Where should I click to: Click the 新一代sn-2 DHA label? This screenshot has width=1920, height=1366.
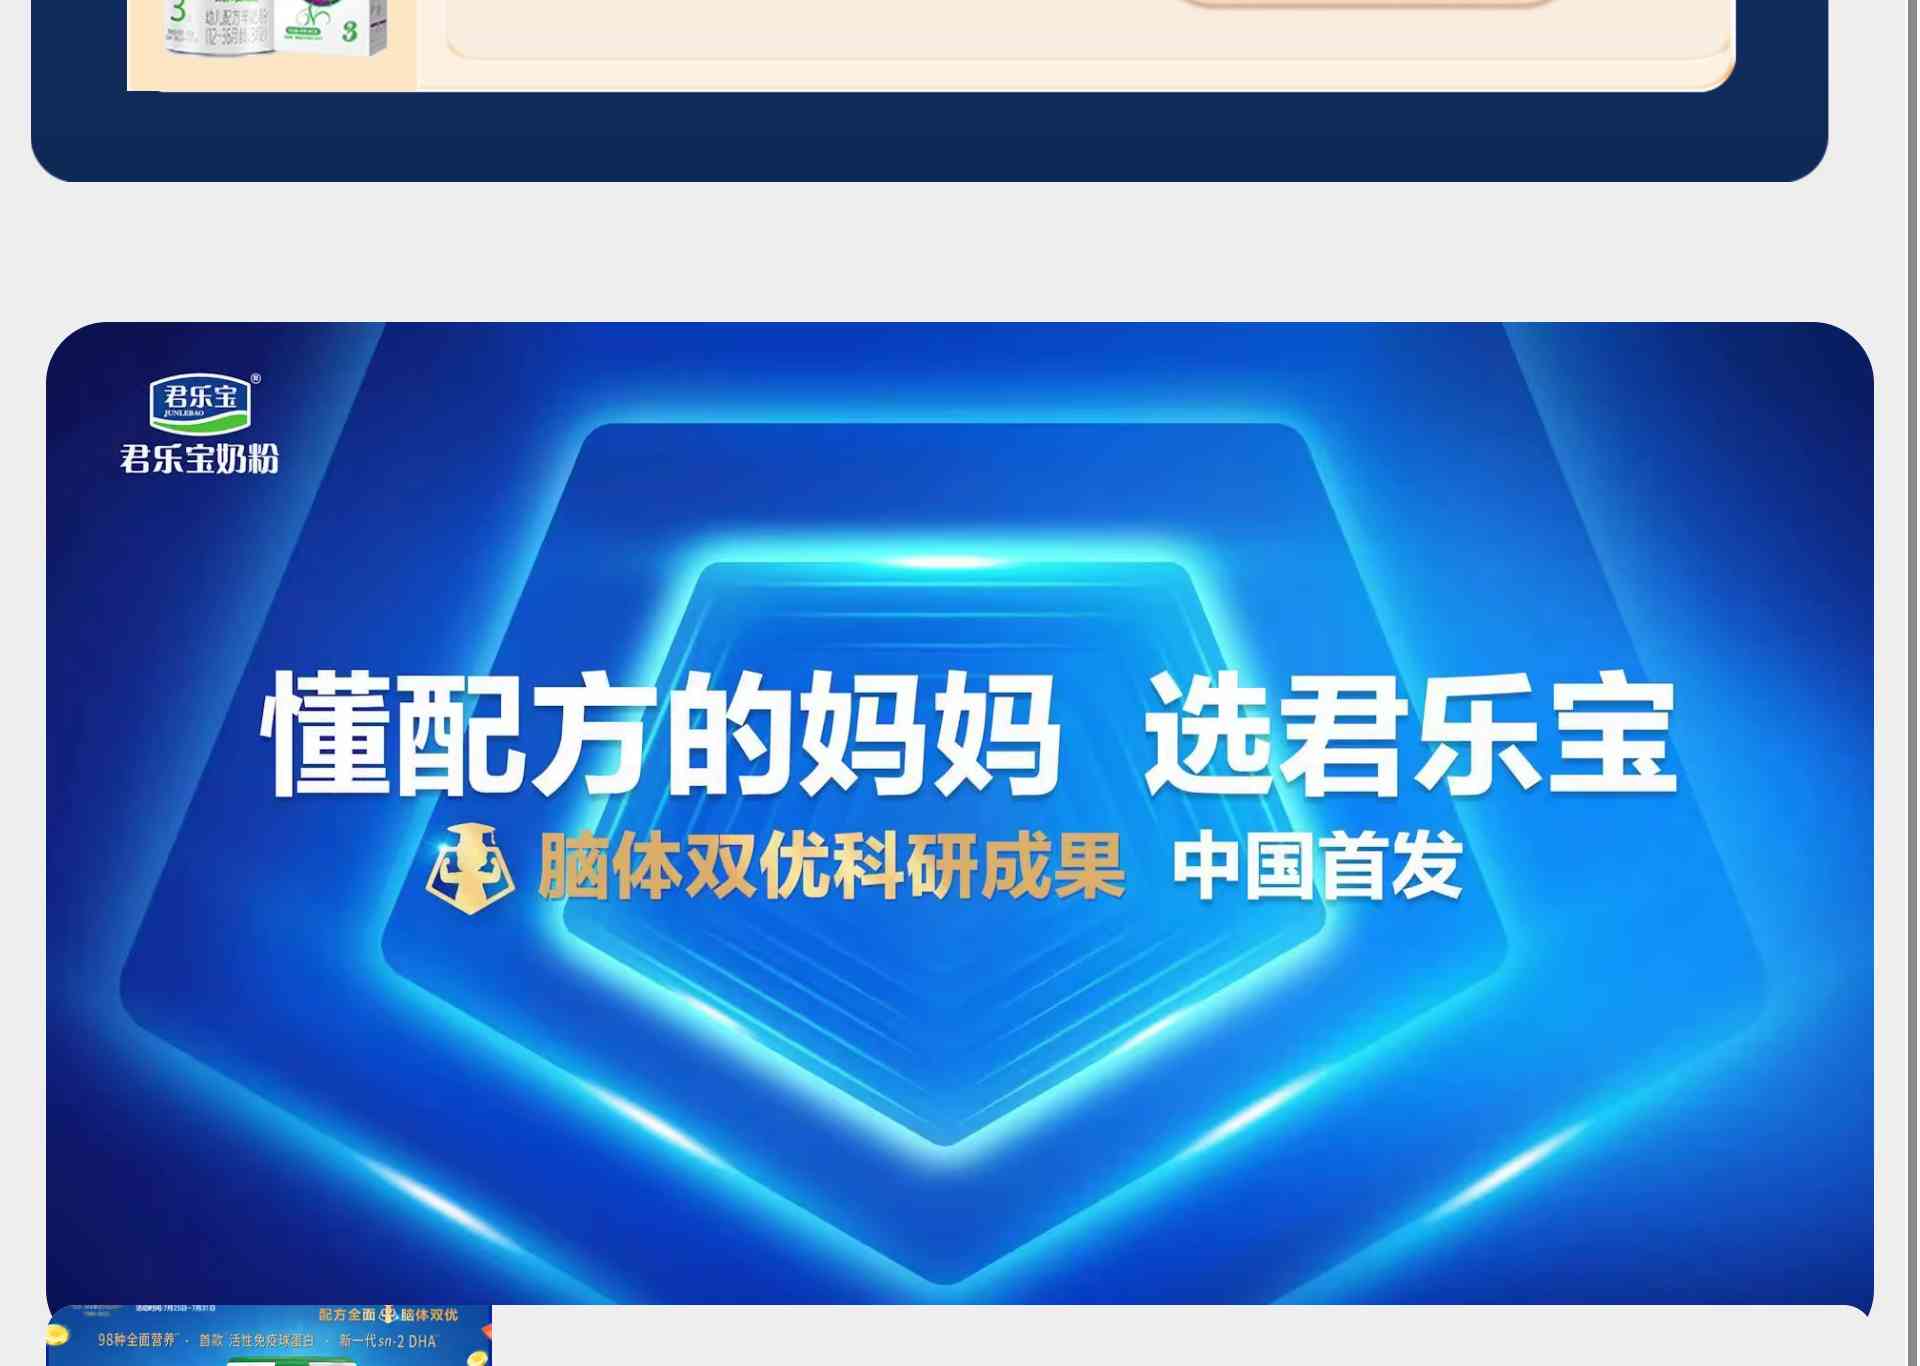388,1341
